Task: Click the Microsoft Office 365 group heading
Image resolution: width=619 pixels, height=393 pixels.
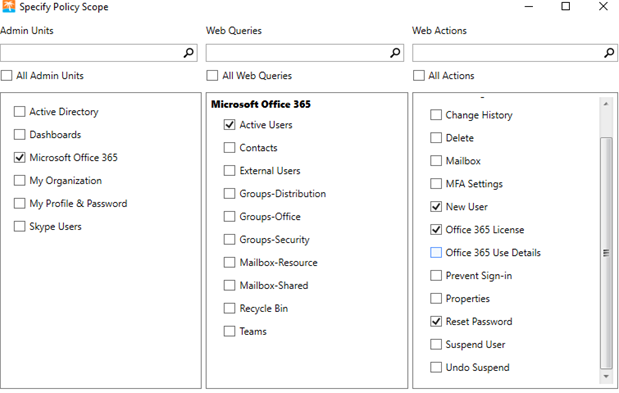Action: (x=261, y=104)
